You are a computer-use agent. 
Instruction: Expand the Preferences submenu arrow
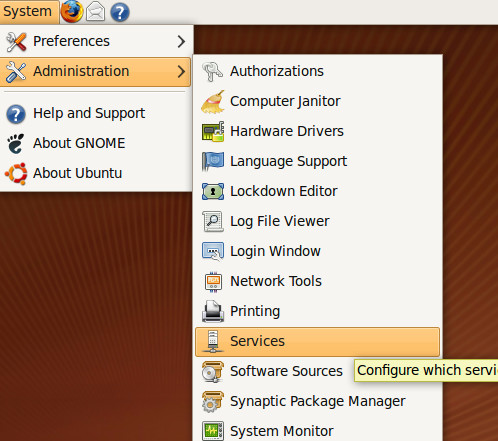coord(181,41)
